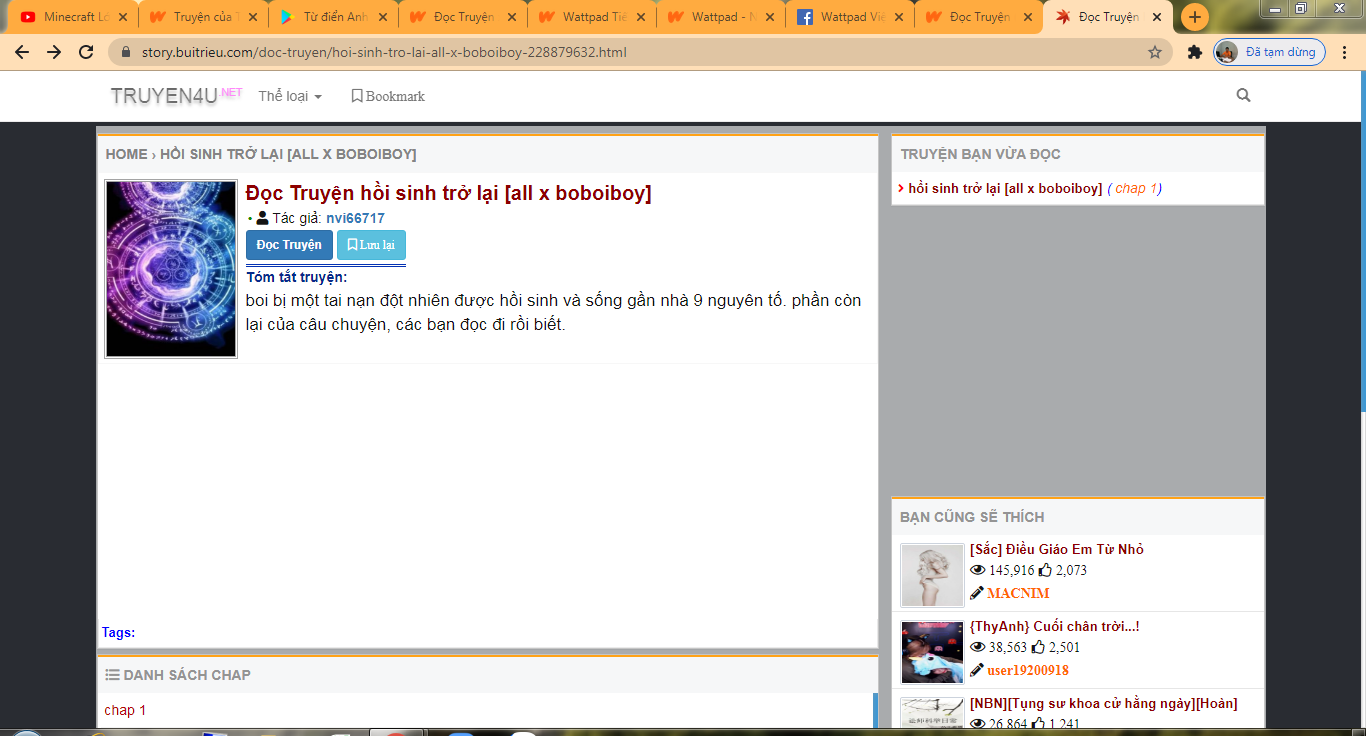
Task: Open the Chrome extensions puzzle icon
Action: pos(1194,52)
